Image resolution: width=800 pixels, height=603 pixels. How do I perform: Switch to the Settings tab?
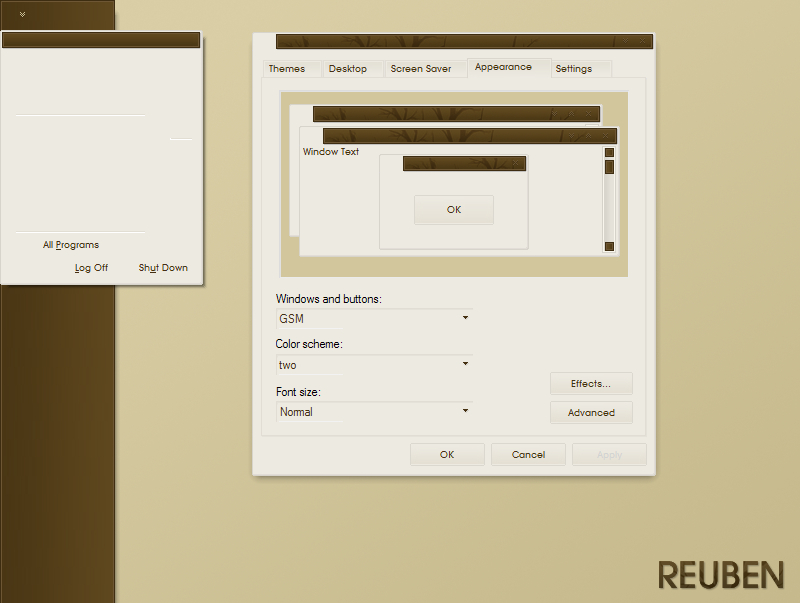(581, 69)
